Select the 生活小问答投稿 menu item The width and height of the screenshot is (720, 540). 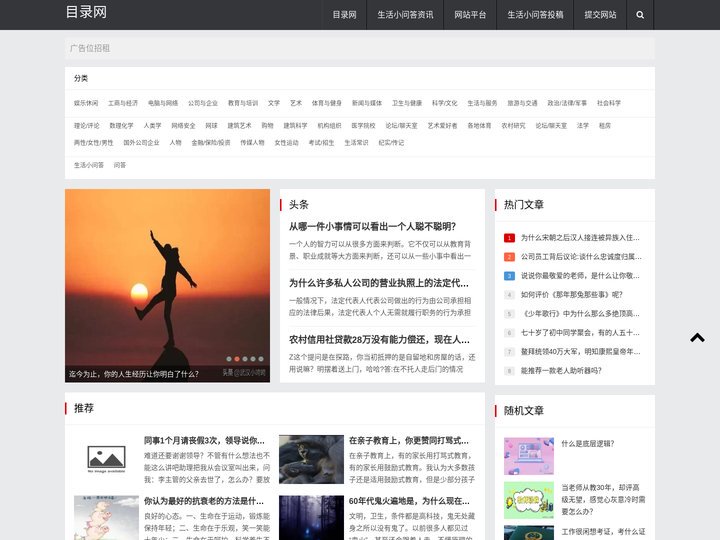click(535, 15)
